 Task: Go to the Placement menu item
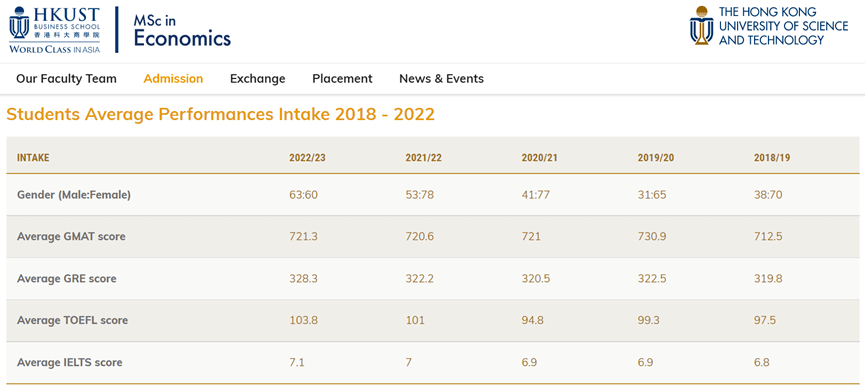tap(342, 79)
